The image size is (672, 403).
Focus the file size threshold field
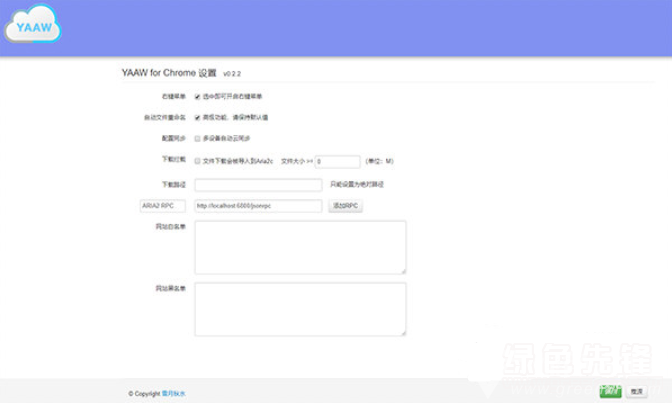point(337,162)
